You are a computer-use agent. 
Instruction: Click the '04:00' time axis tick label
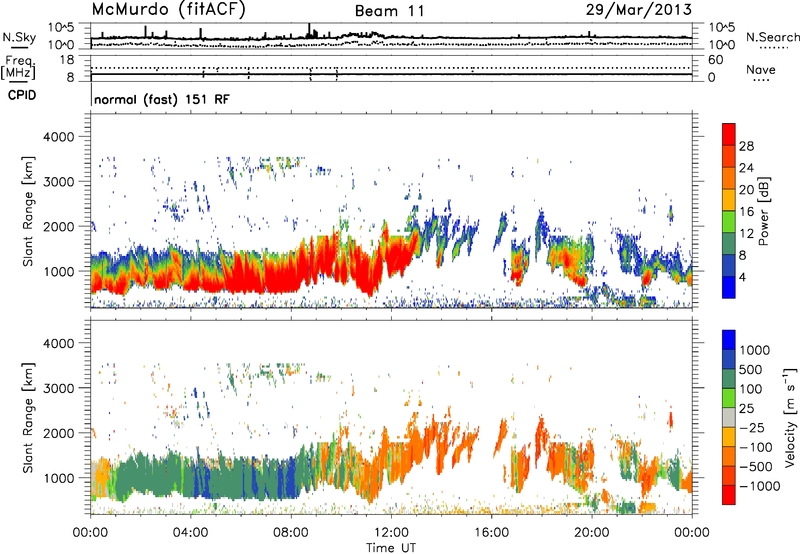(x=190, y=533)
